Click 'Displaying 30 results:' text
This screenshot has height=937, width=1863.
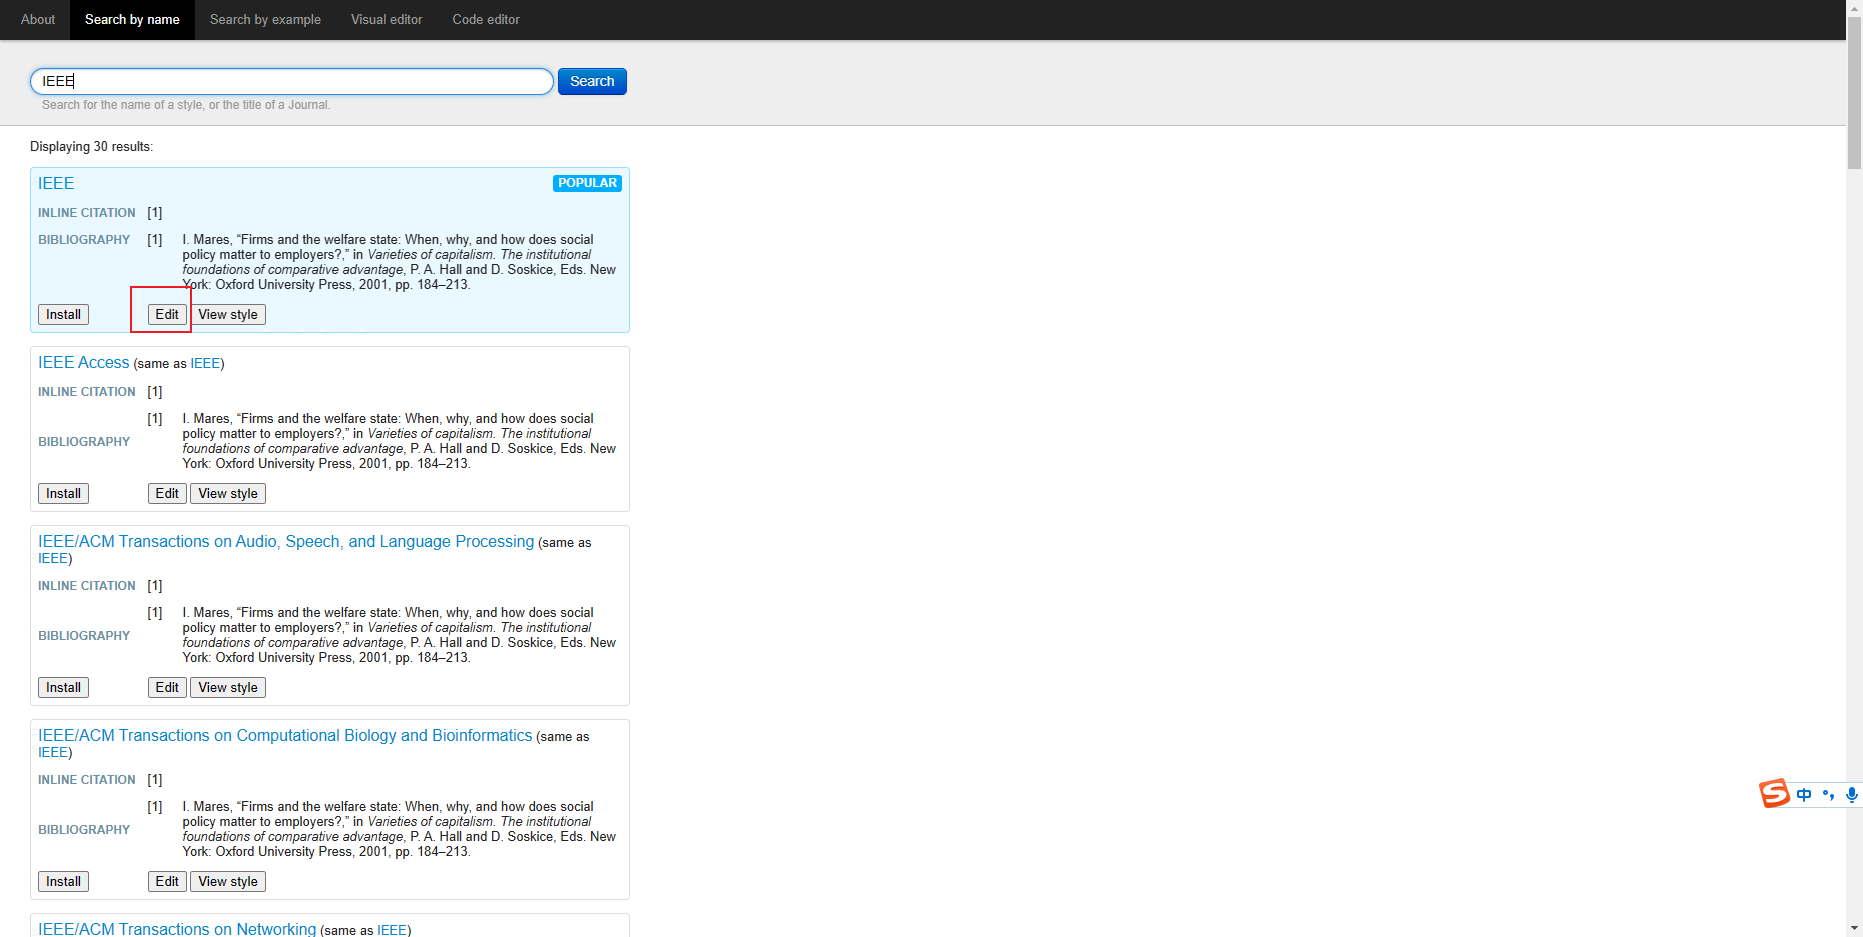click(x=91, y=146)
